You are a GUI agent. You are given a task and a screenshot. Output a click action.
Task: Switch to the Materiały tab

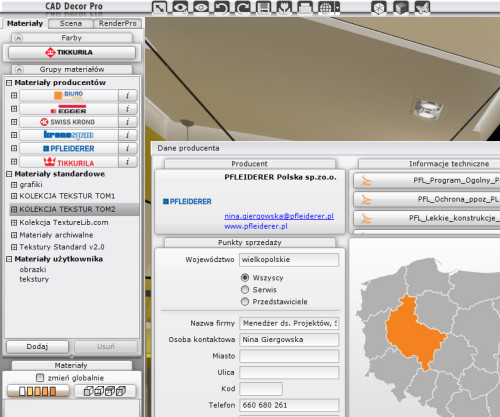coord(25,23)
